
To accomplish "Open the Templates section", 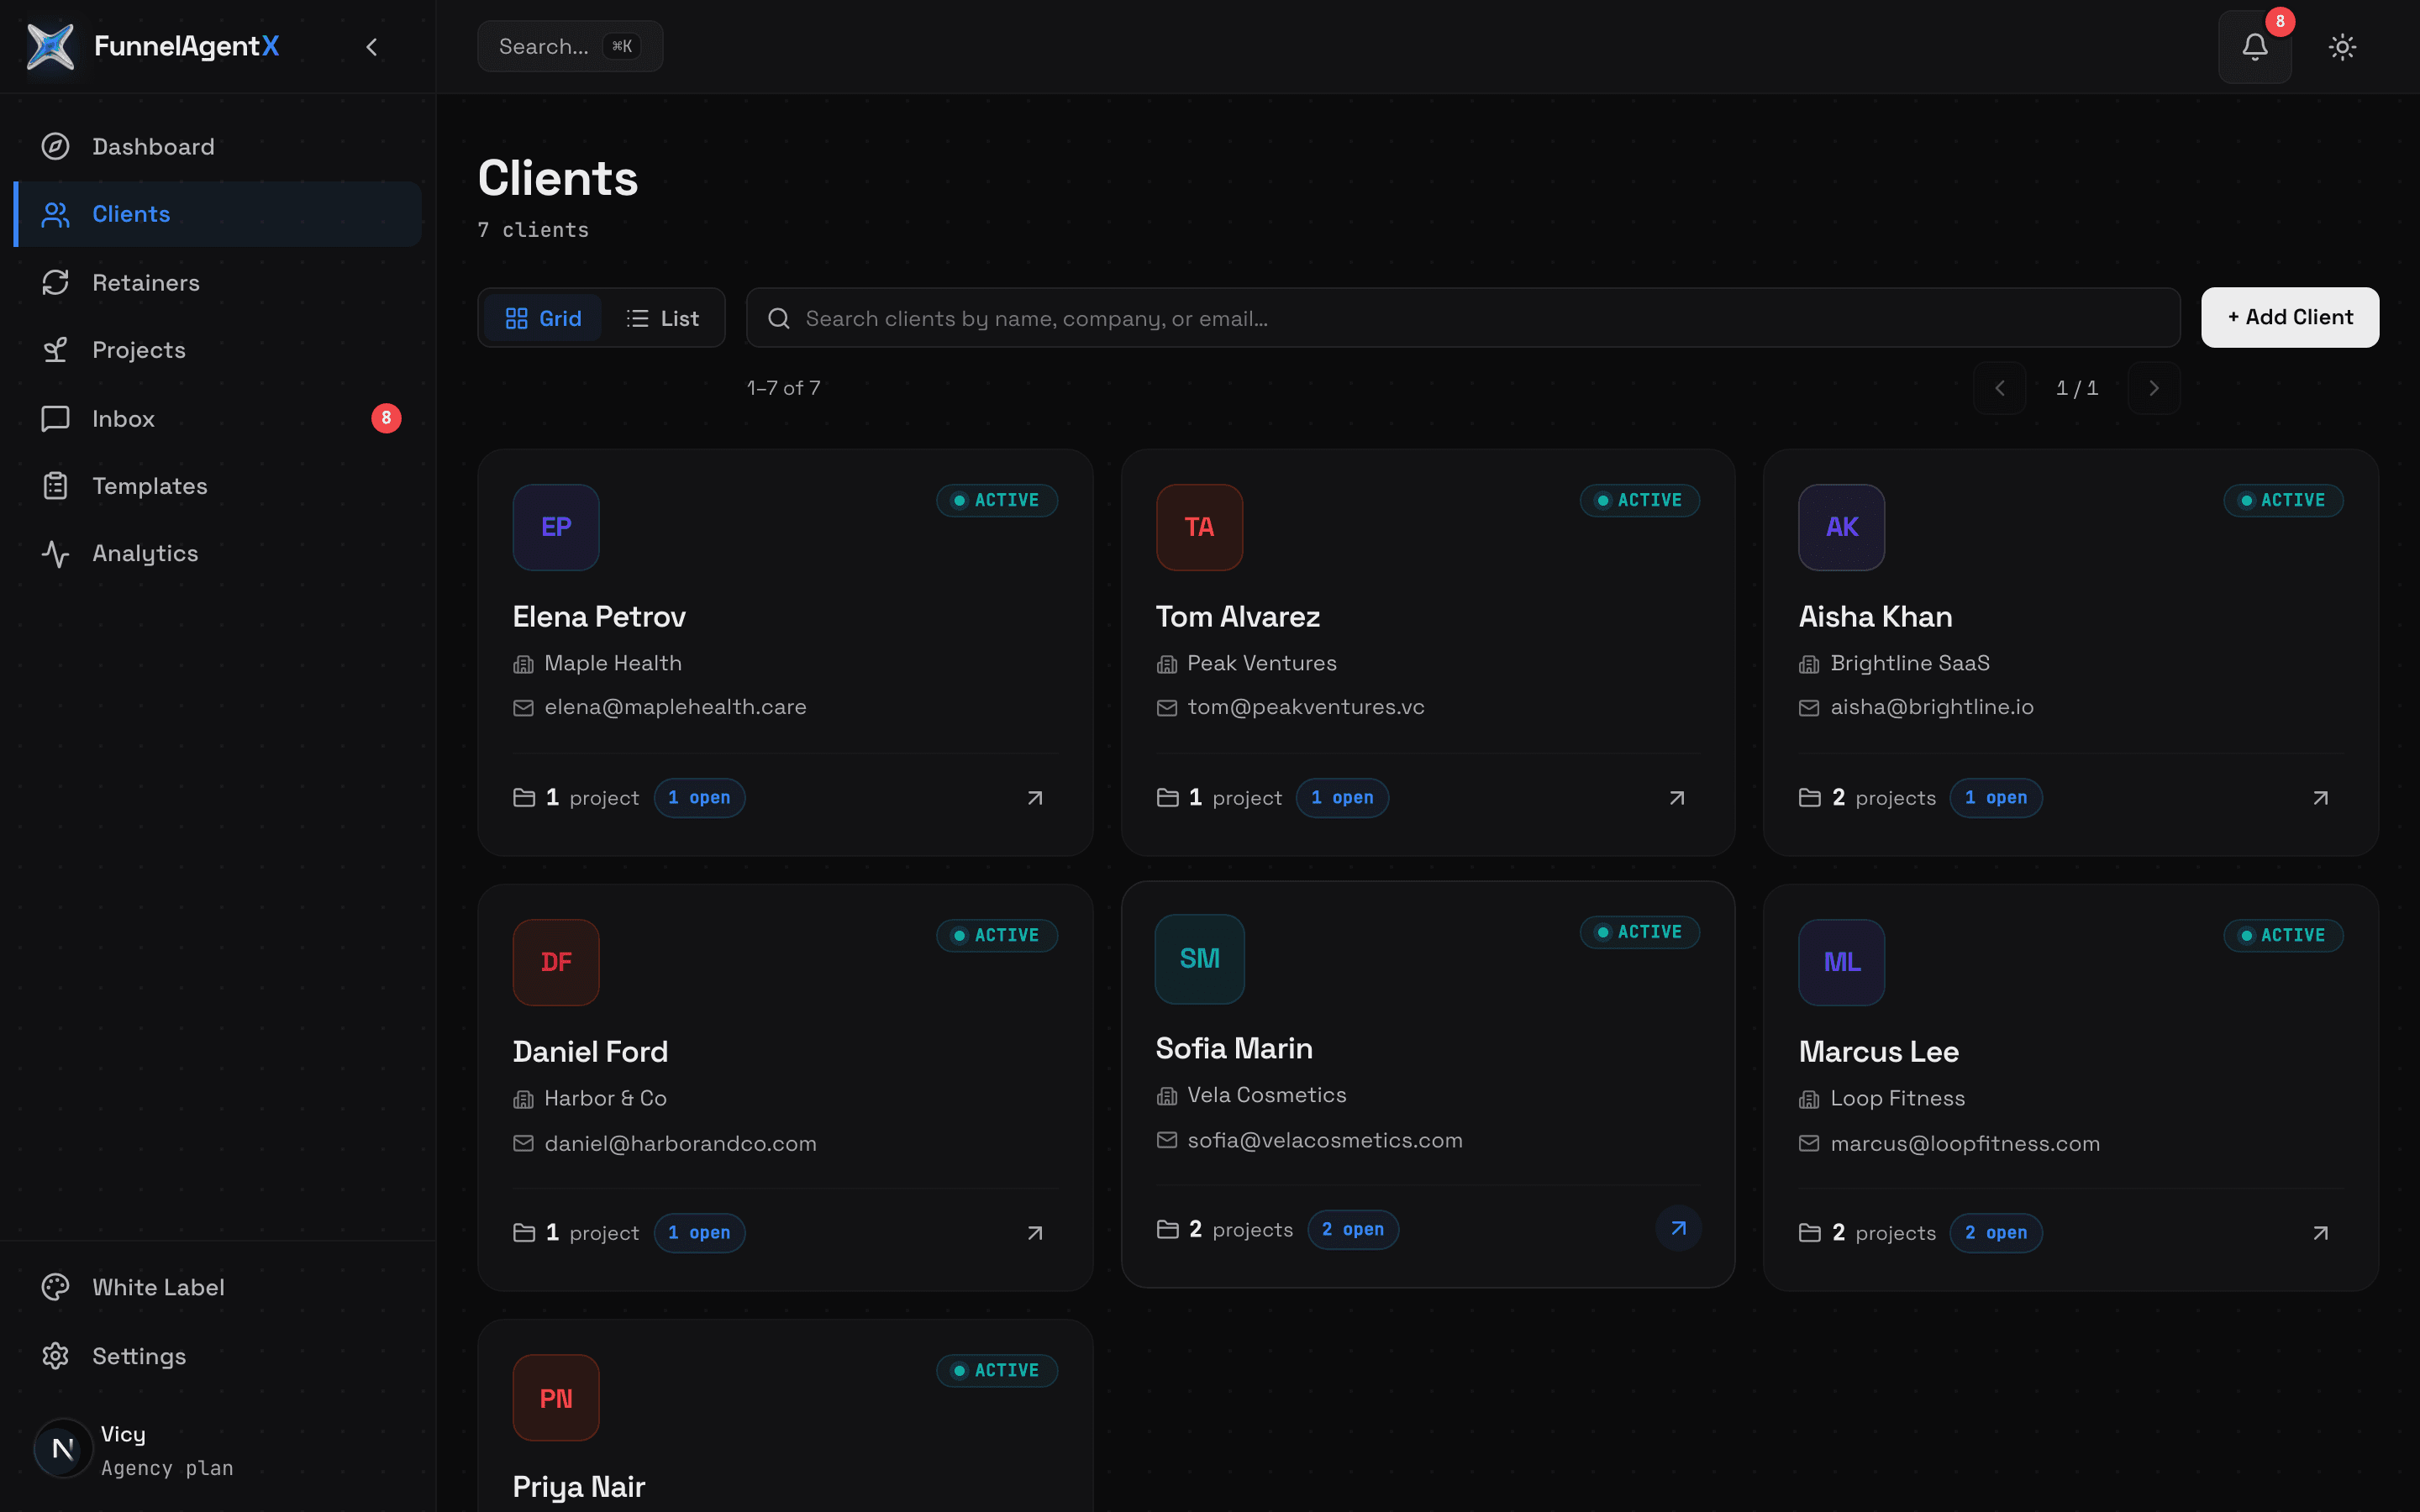I will 218,486.
